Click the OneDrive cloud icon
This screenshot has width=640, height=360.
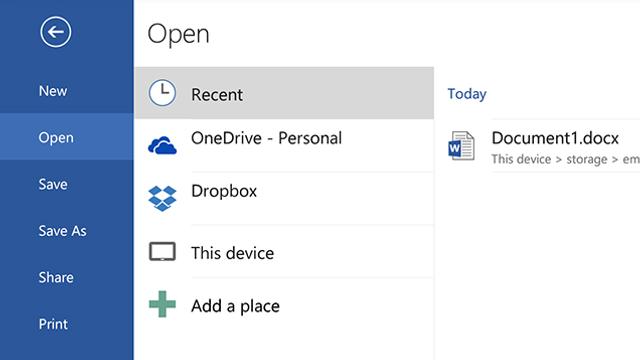point(162,145)
